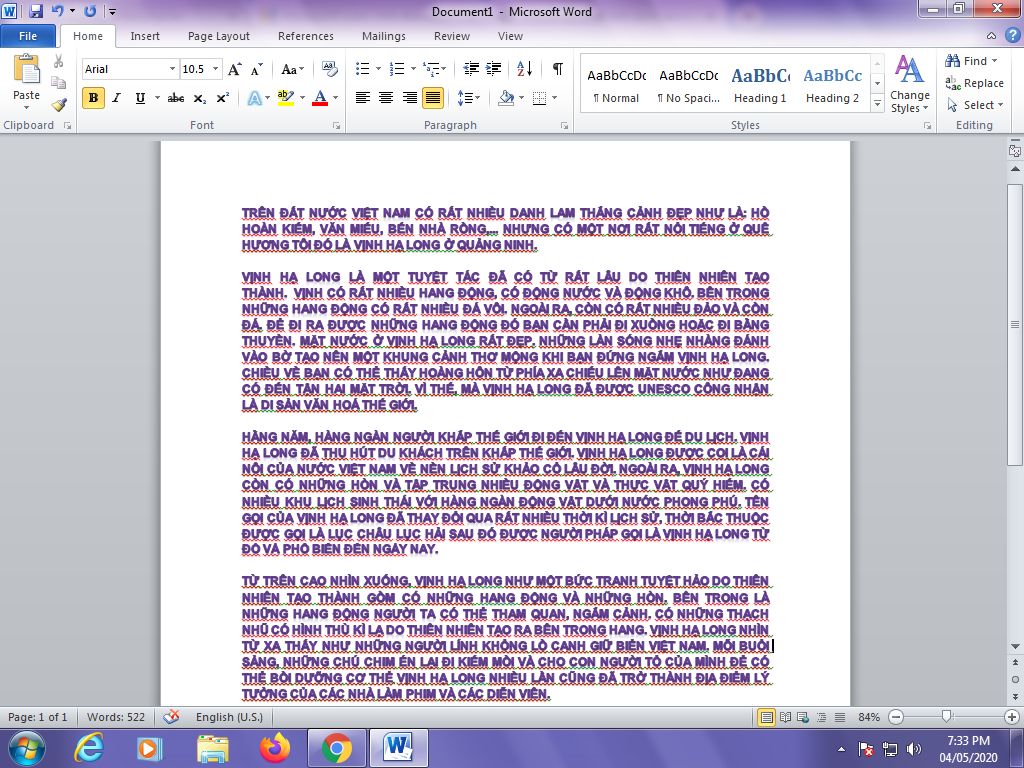Open spelling check icon in status bar
The width and height of the screenshot is (1024, 768).
click(x=171, y=717)
